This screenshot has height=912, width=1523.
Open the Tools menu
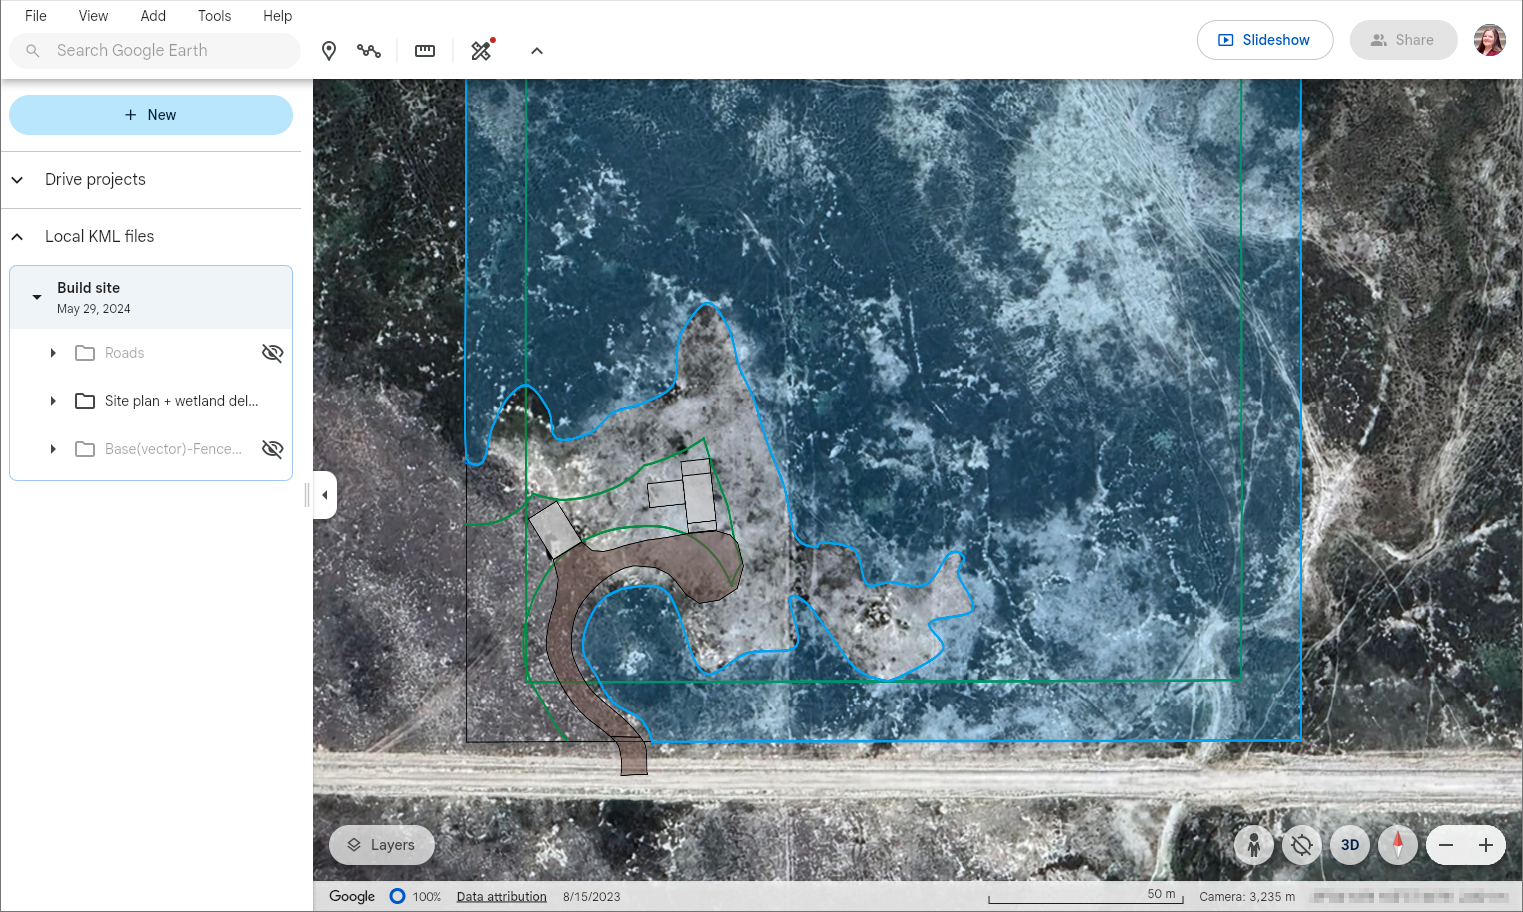coord(214,15)
